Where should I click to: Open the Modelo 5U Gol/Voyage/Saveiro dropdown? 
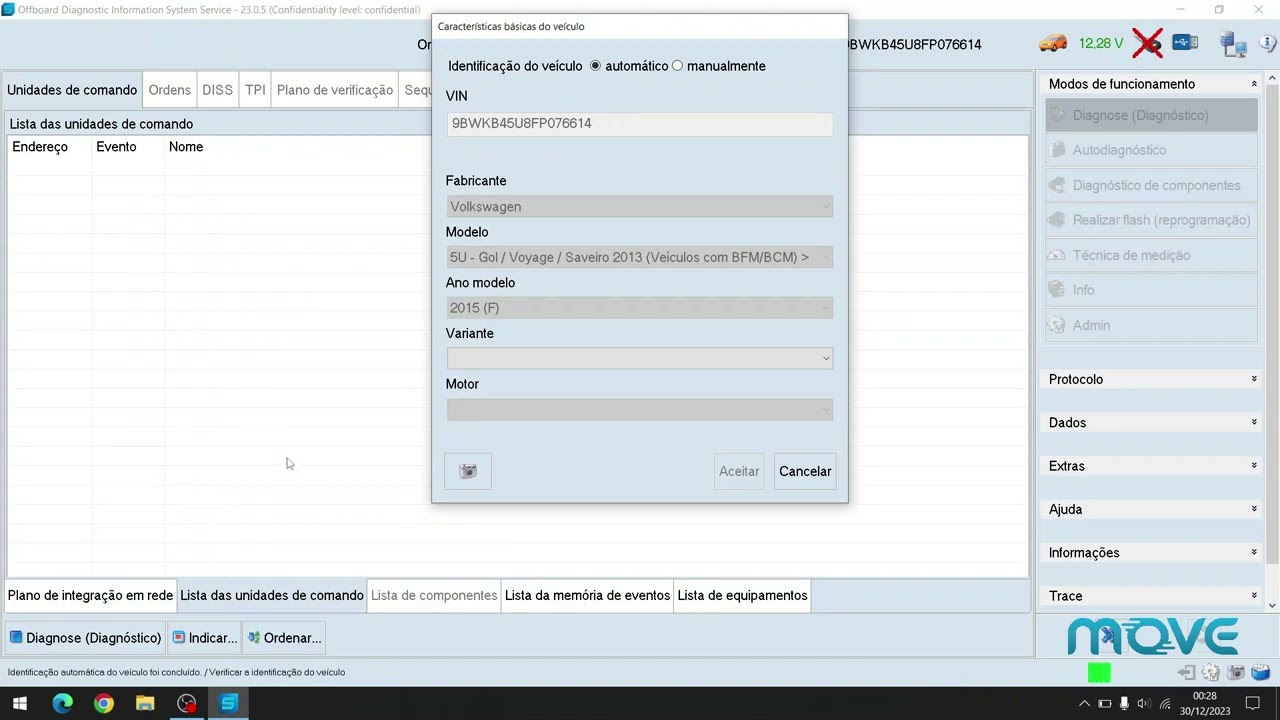coord(639,257)
